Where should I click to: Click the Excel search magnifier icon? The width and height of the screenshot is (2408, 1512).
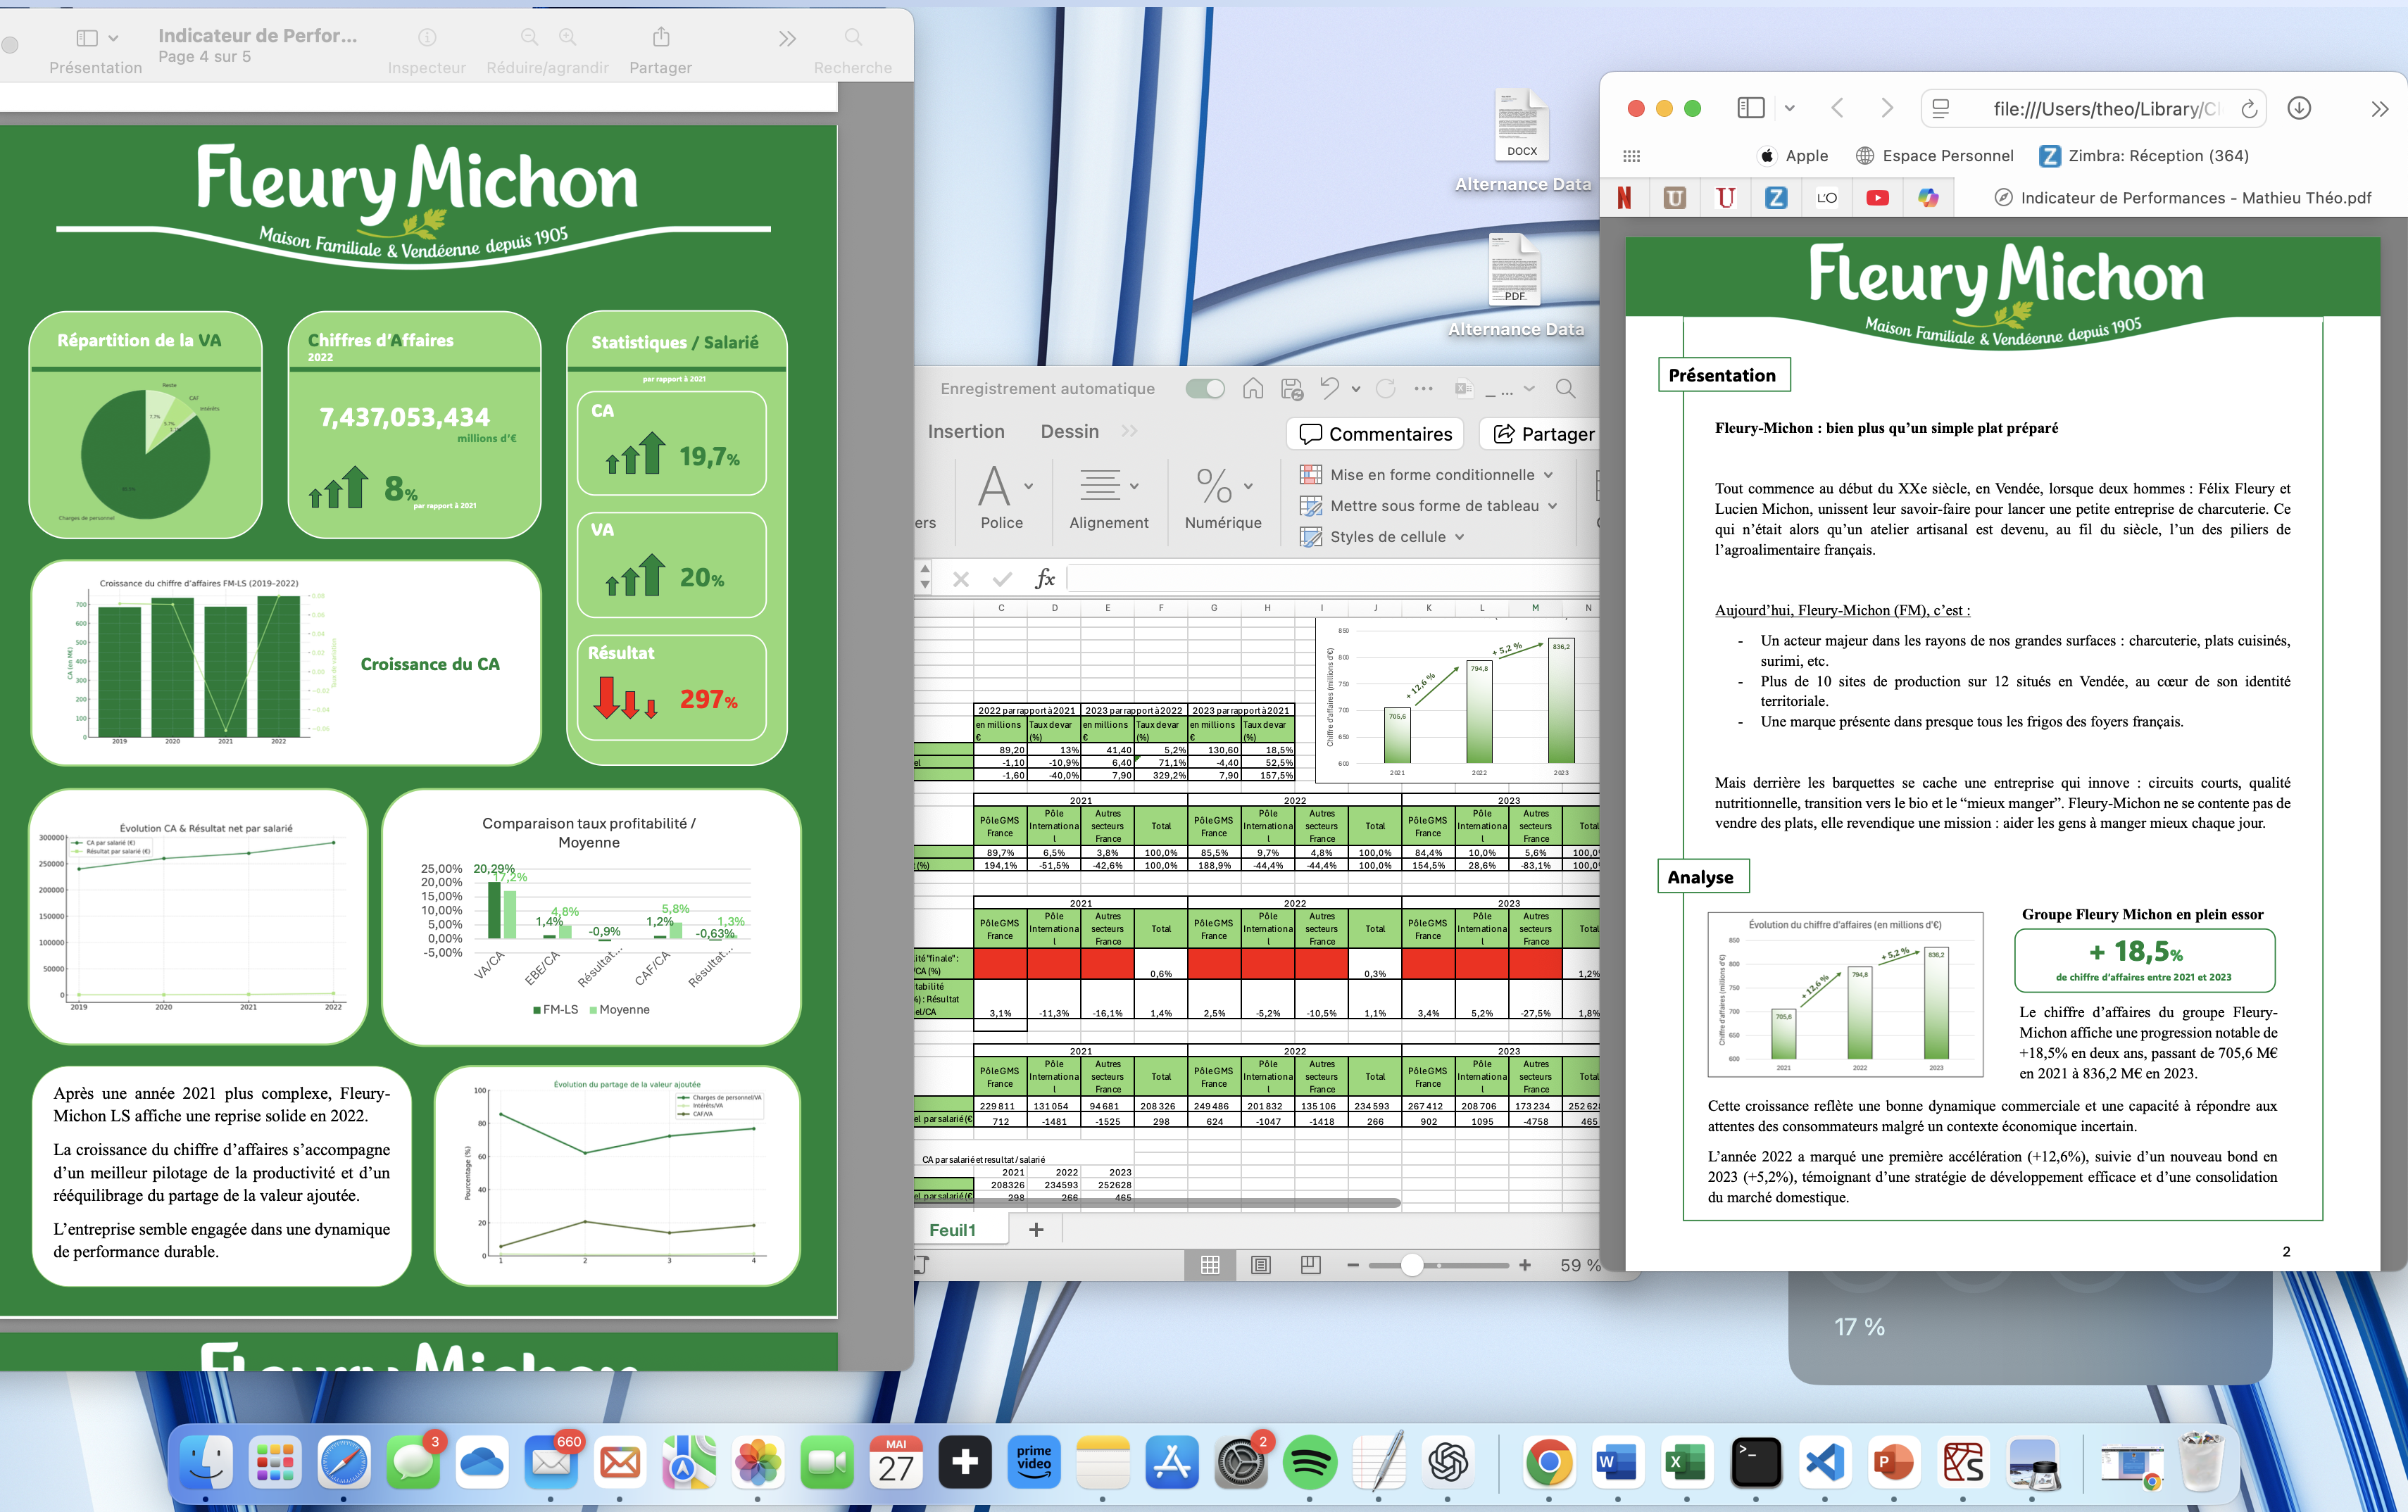coord(1566,389)
